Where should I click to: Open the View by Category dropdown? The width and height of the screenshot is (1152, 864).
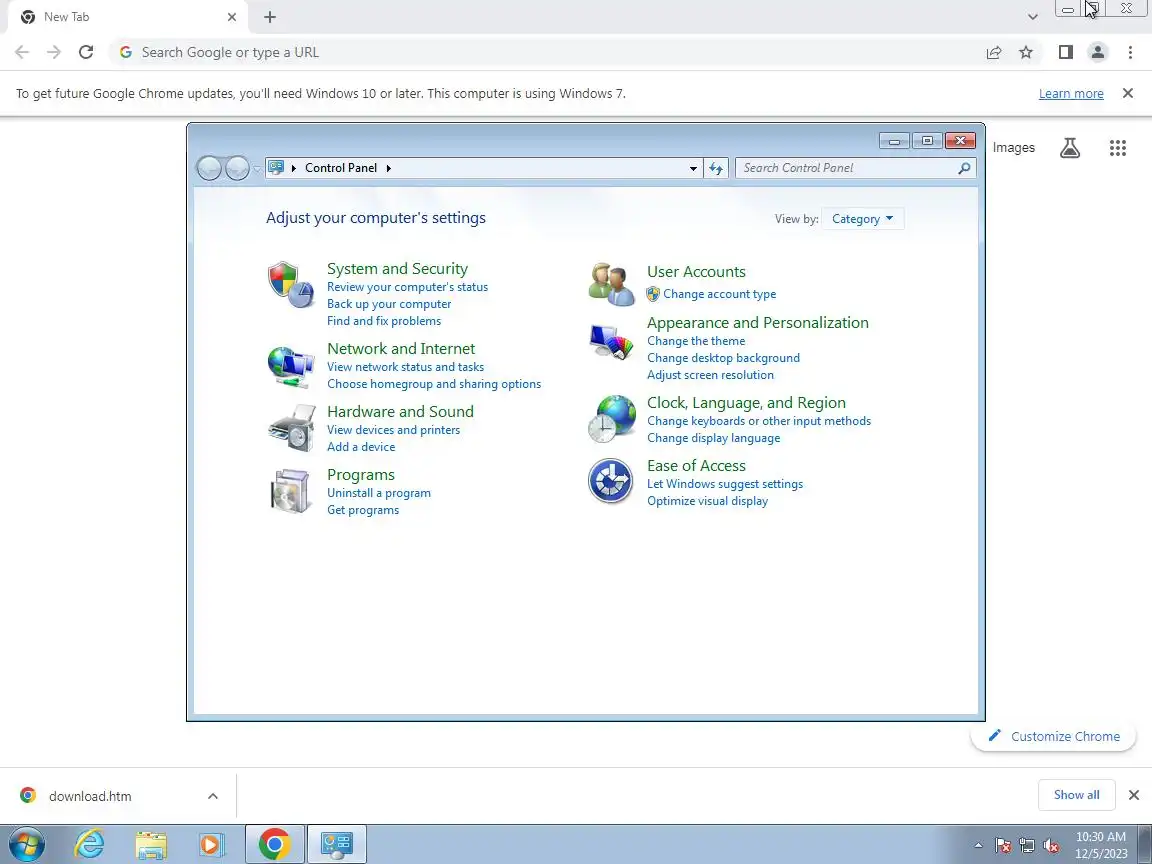863,219
